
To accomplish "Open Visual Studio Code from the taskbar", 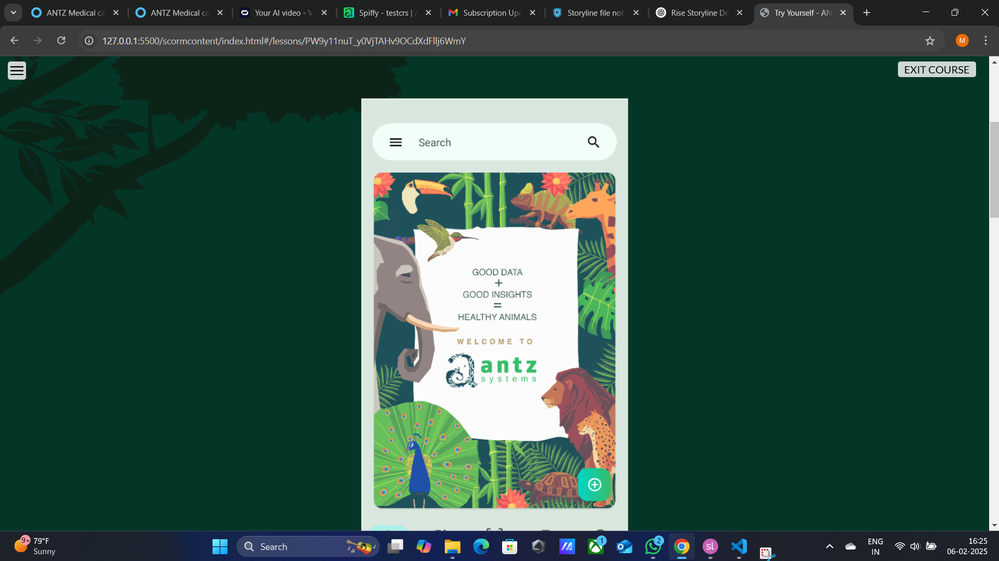I will coord(739,546).
